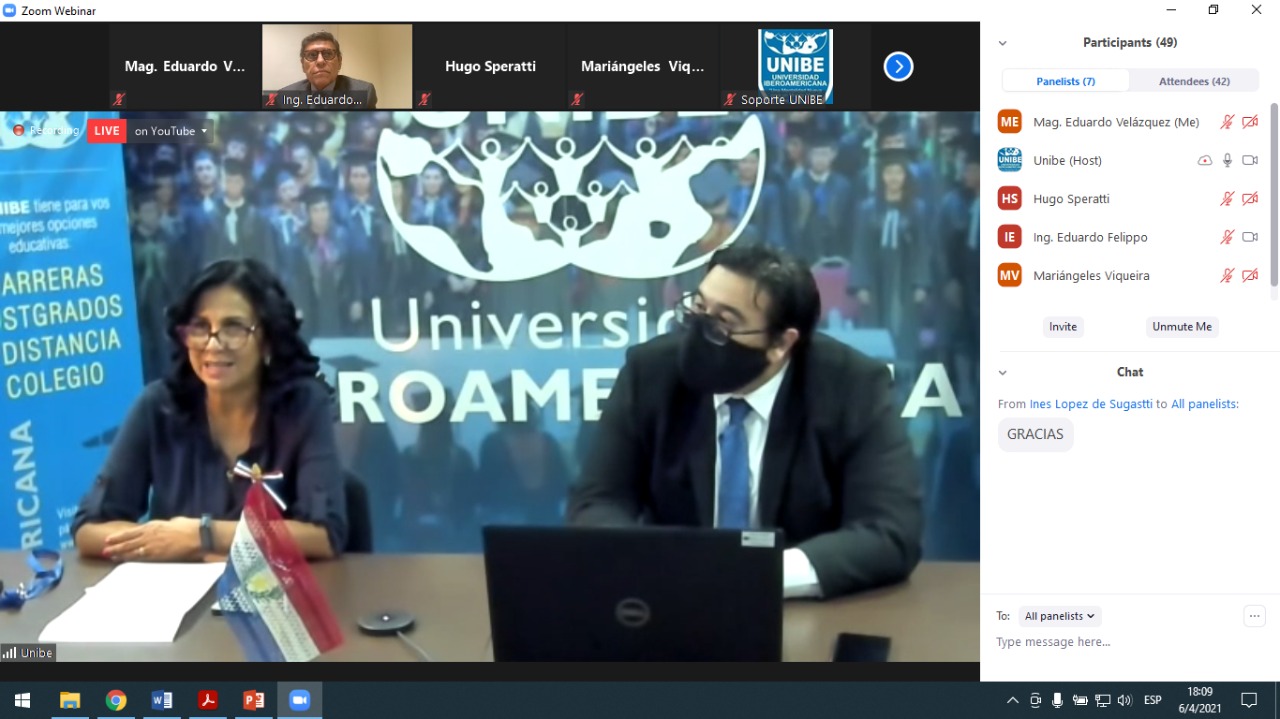Open the Windows Start menu
1280x719 pixels.
tap(22, 700)
